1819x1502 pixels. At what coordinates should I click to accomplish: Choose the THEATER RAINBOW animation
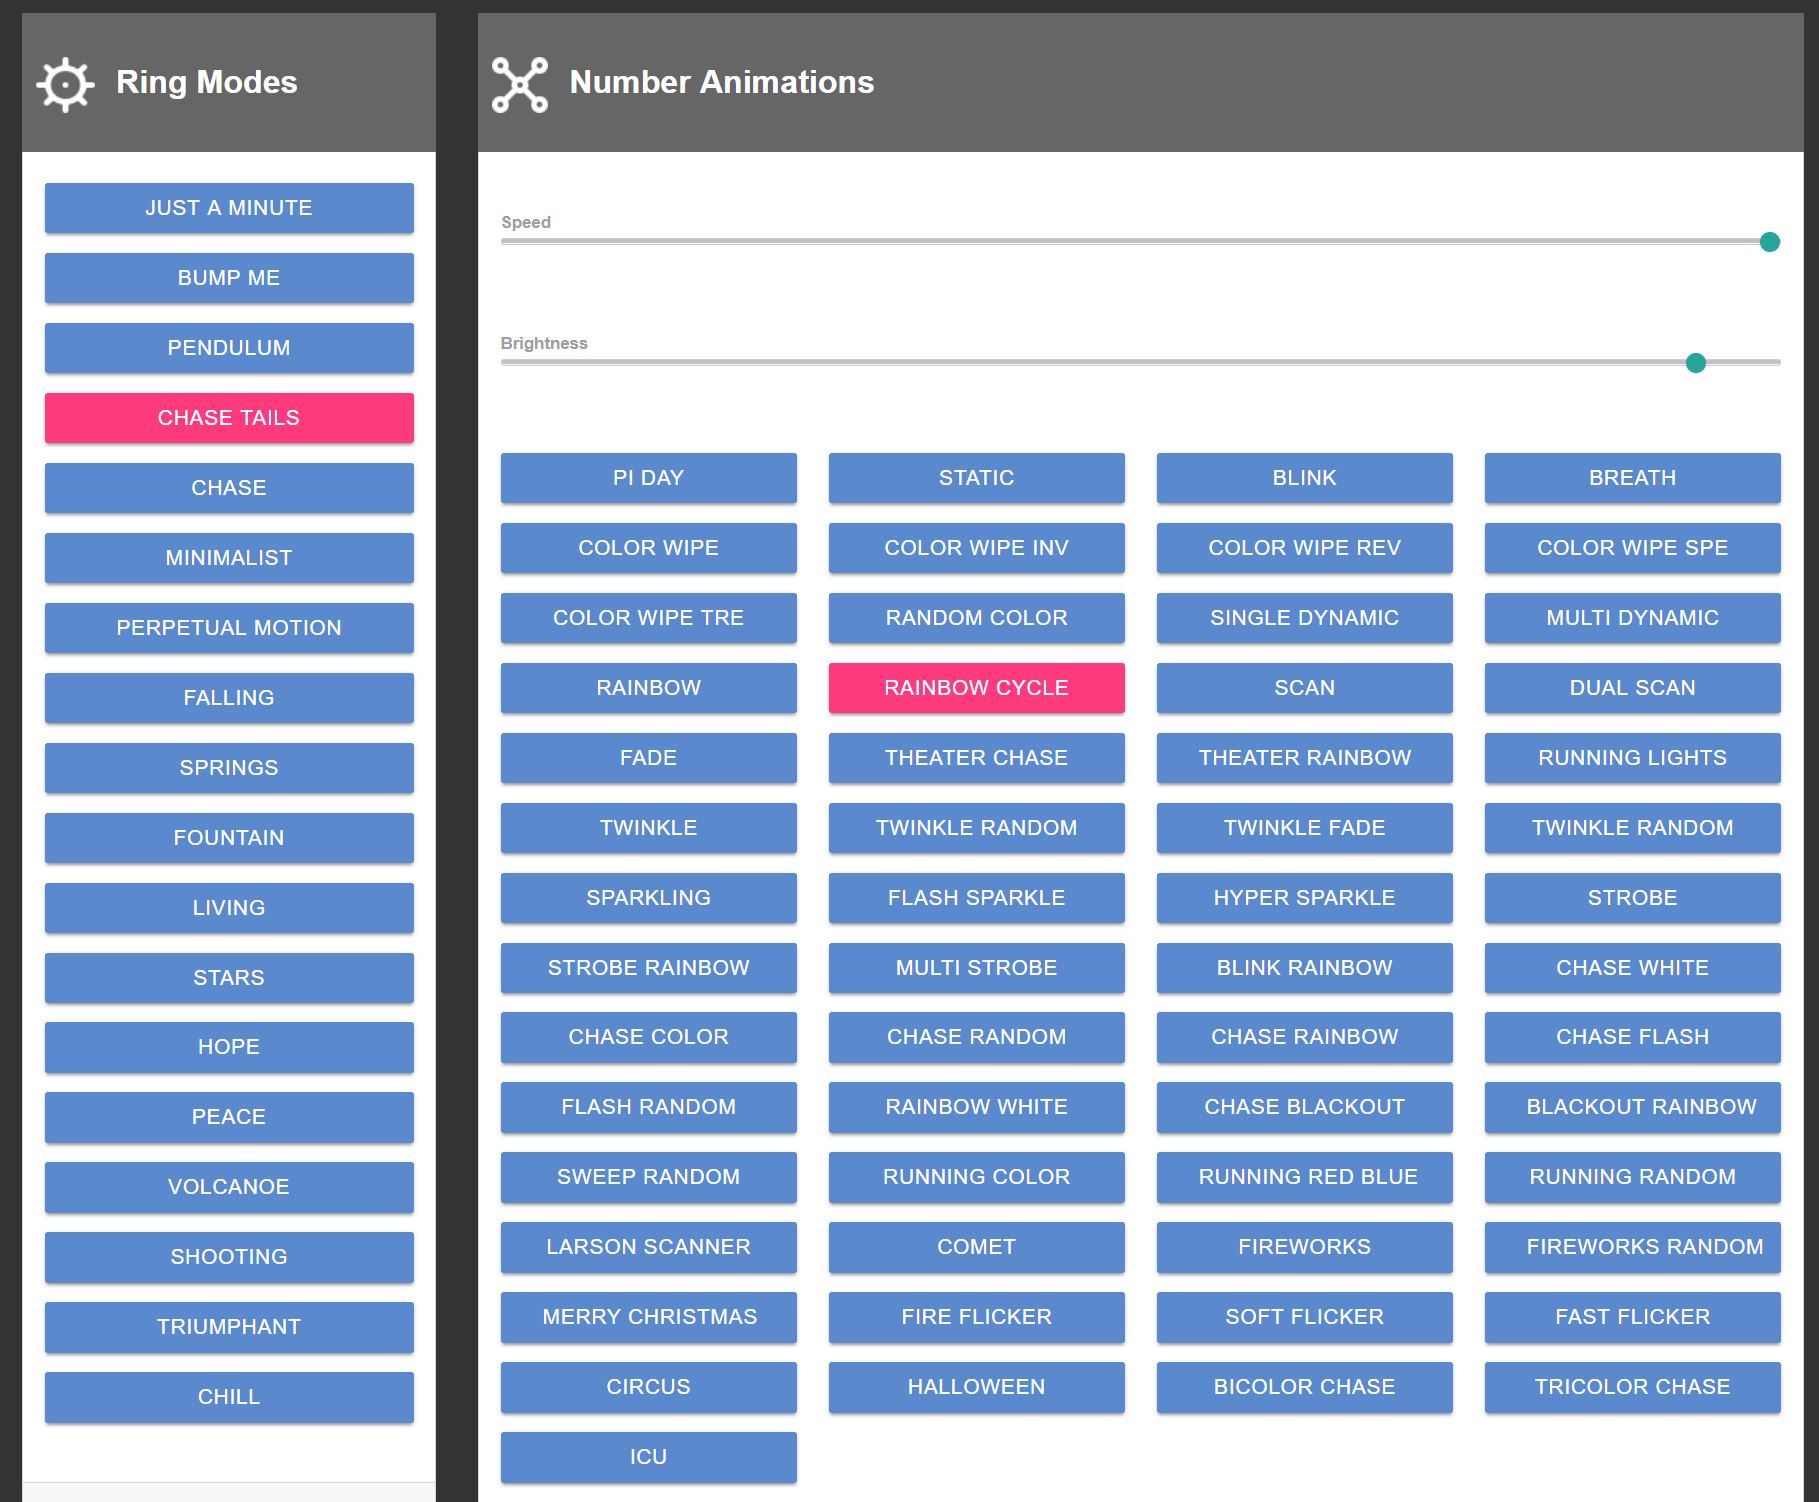tap(1304, 758)
